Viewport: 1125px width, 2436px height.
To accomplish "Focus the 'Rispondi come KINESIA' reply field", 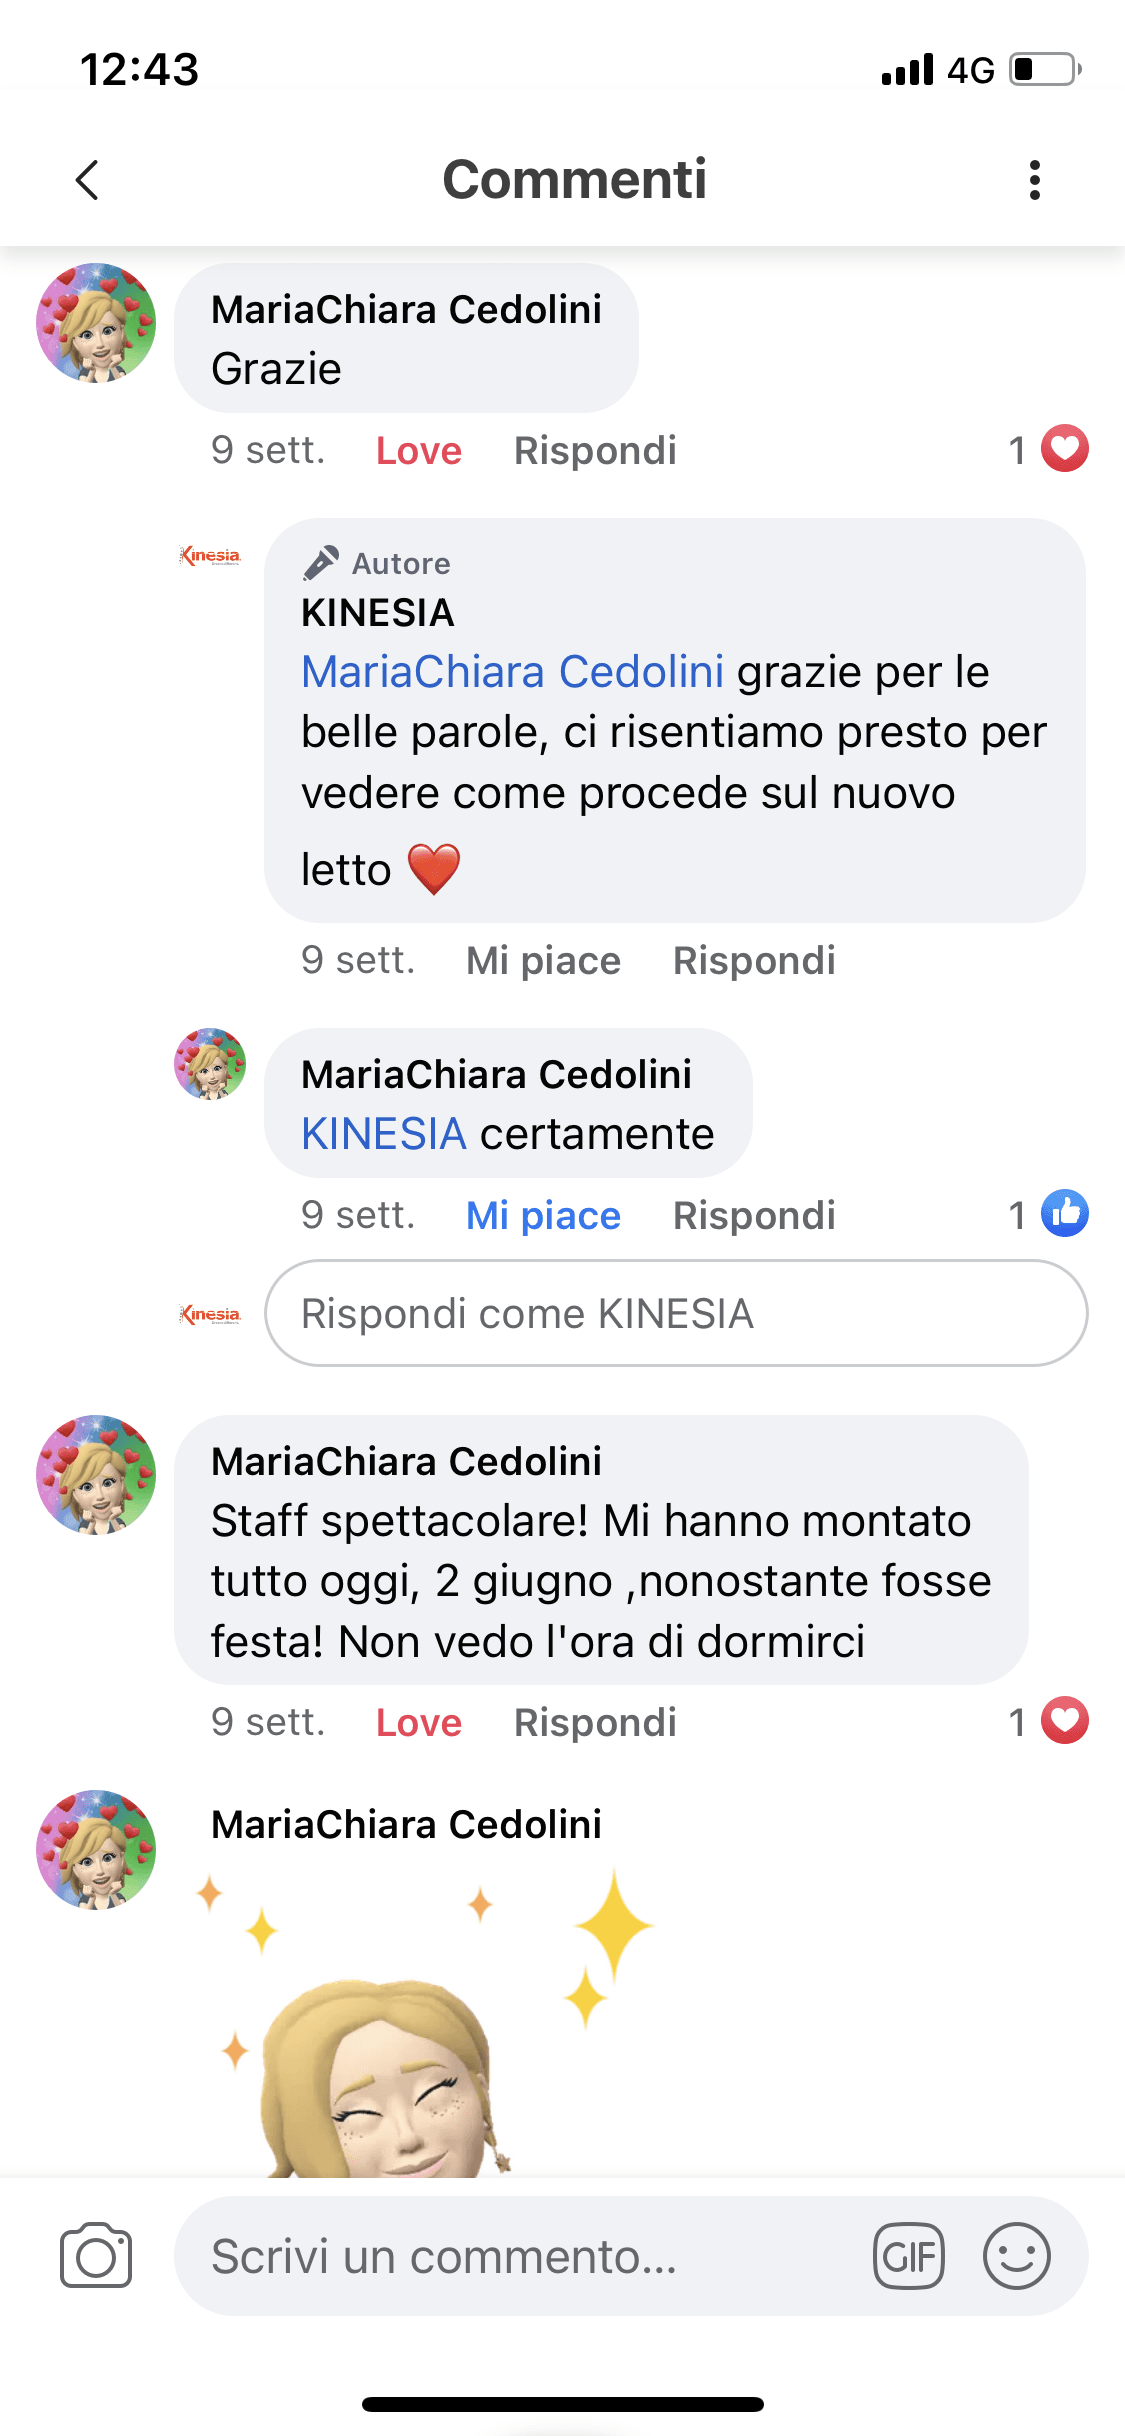I will pyautogui.click(x=676, y=1313).
